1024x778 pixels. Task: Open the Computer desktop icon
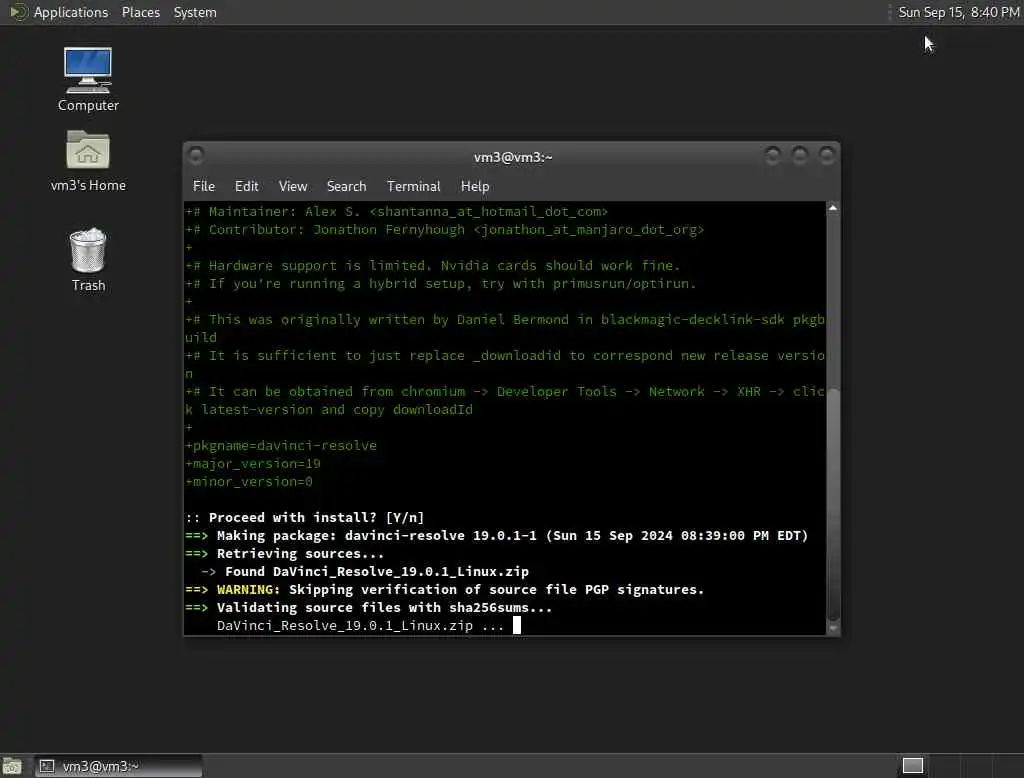(88, 79)
